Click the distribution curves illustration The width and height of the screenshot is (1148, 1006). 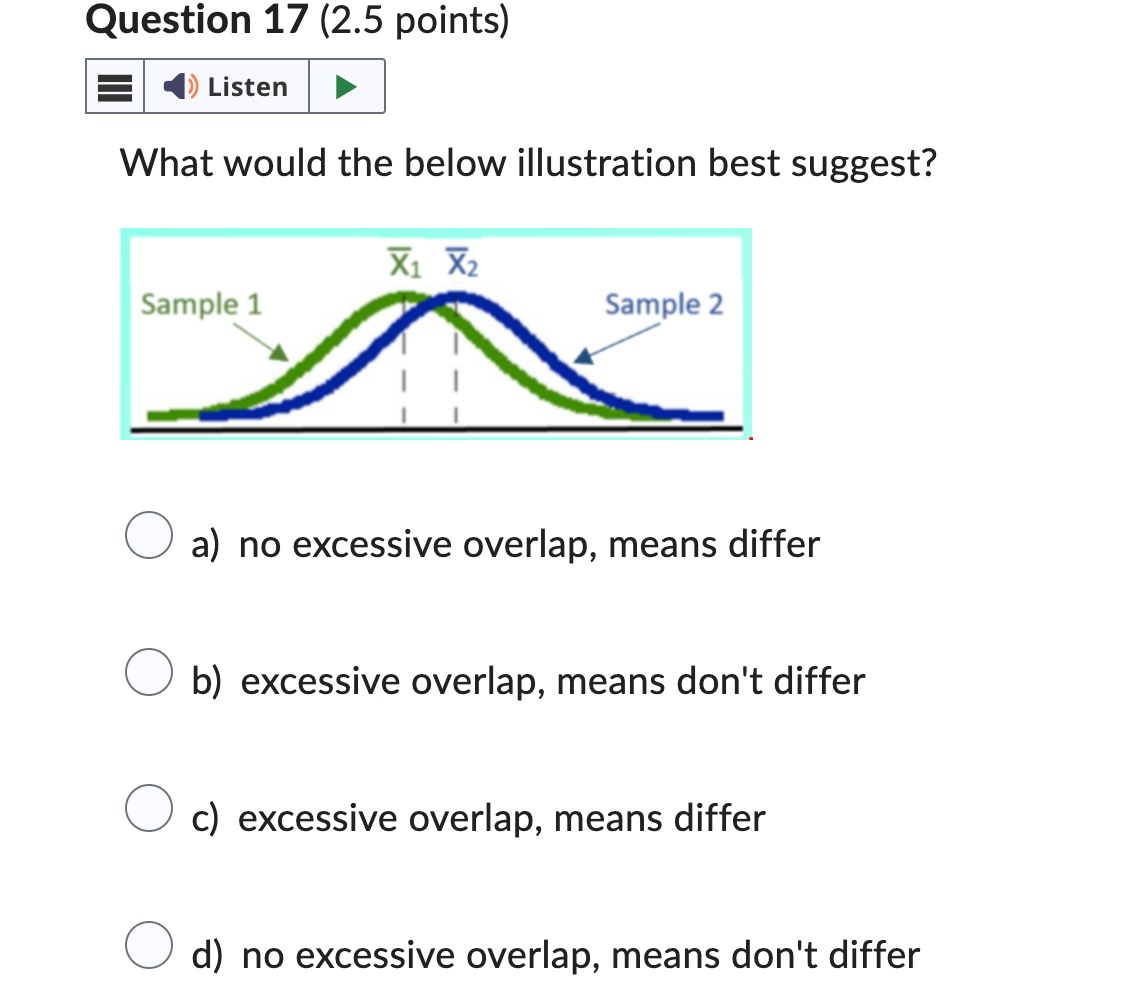pos(435,335)
